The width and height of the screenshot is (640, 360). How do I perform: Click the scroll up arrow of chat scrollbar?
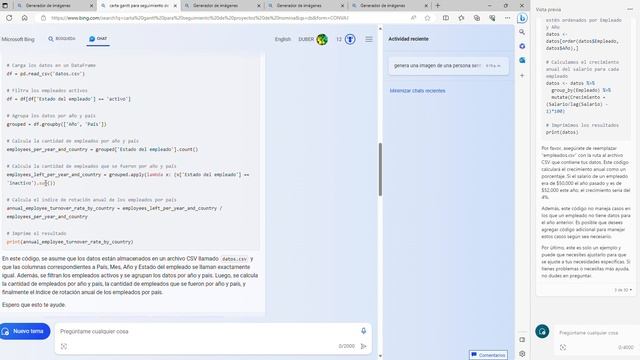[x=380, y=29]
